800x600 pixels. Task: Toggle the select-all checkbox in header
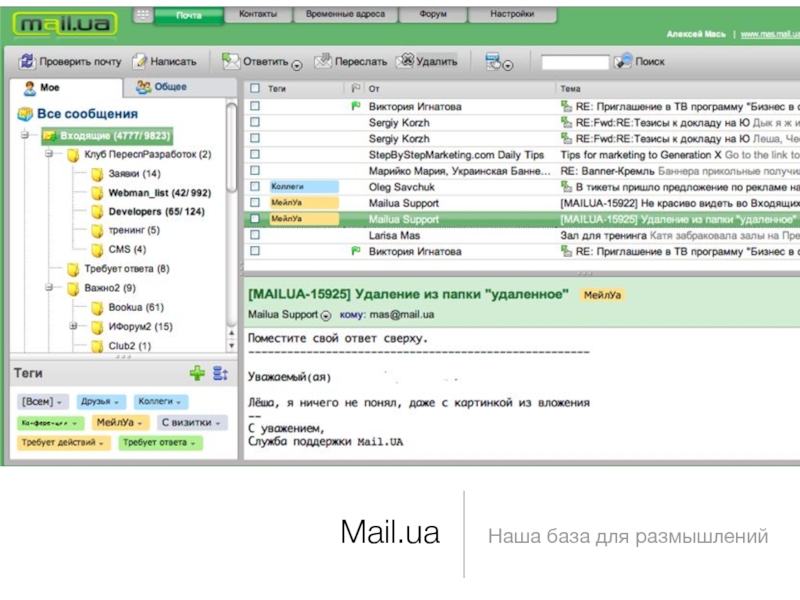255,88
